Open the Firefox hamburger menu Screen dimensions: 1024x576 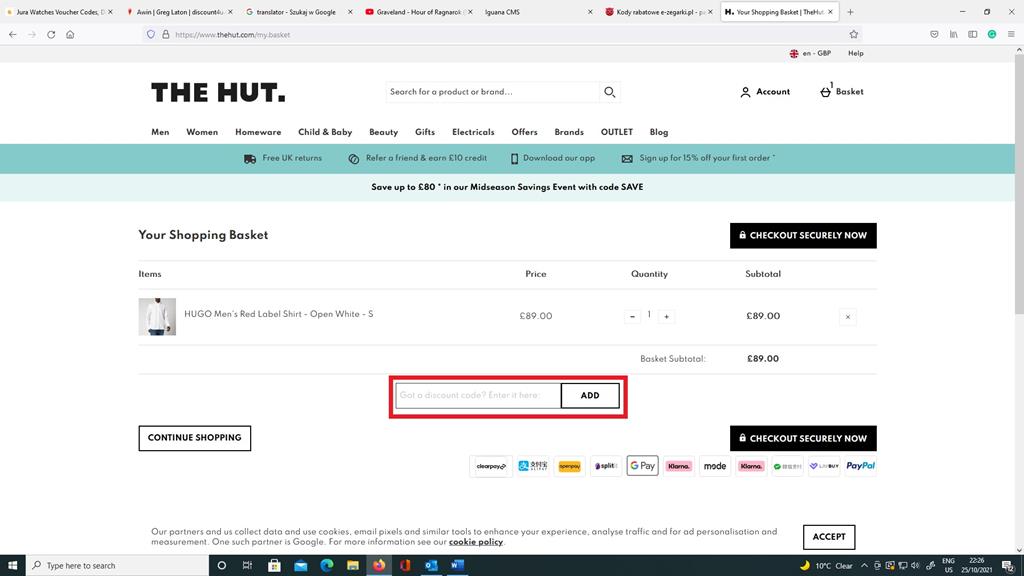point(1011,35)
